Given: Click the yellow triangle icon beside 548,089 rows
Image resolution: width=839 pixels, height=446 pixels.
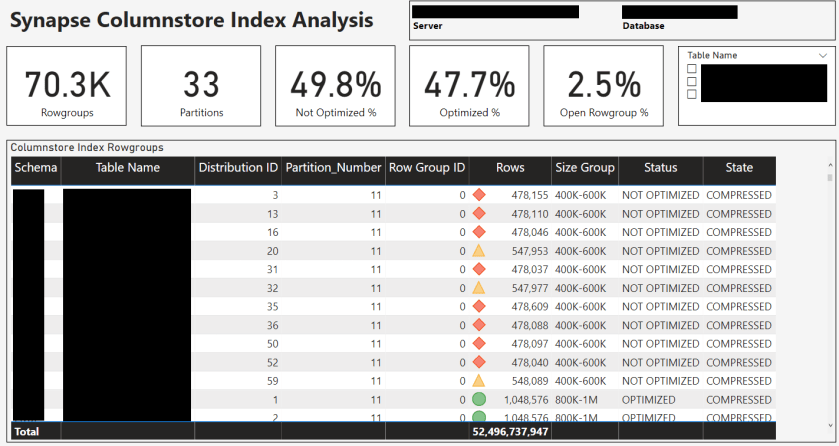Looking at the screenshot, I should [478, 381].
